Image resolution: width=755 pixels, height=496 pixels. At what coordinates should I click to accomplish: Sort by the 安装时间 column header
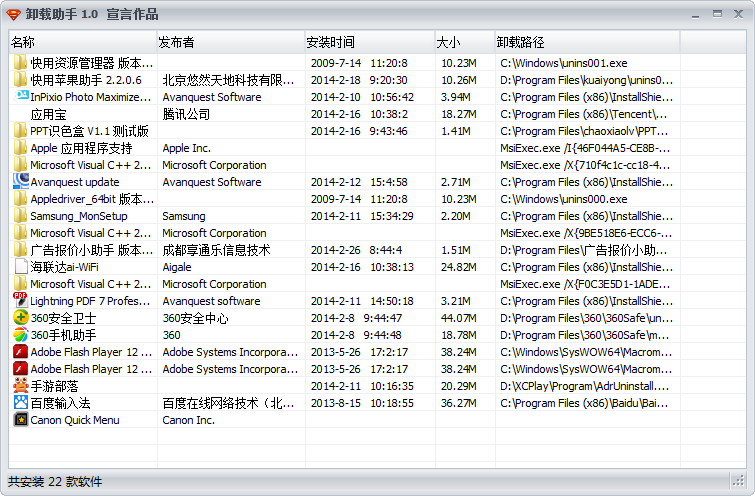370,42
